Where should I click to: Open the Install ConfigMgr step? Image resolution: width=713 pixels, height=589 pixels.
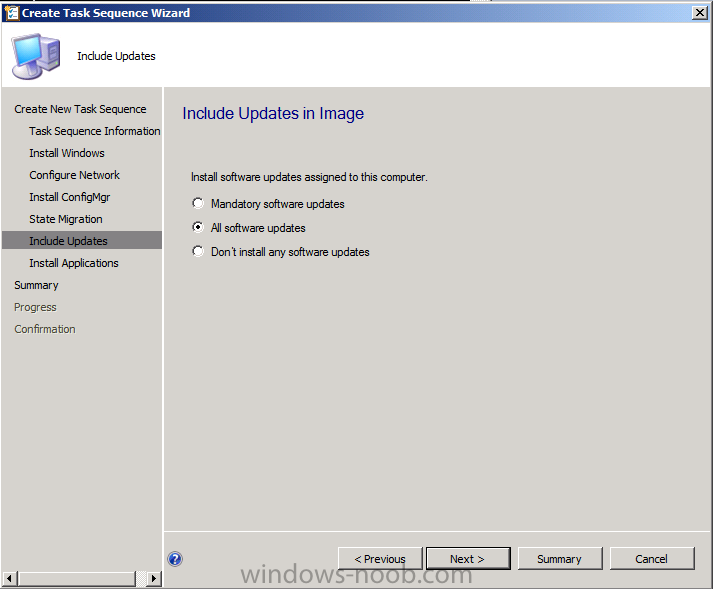70,197
